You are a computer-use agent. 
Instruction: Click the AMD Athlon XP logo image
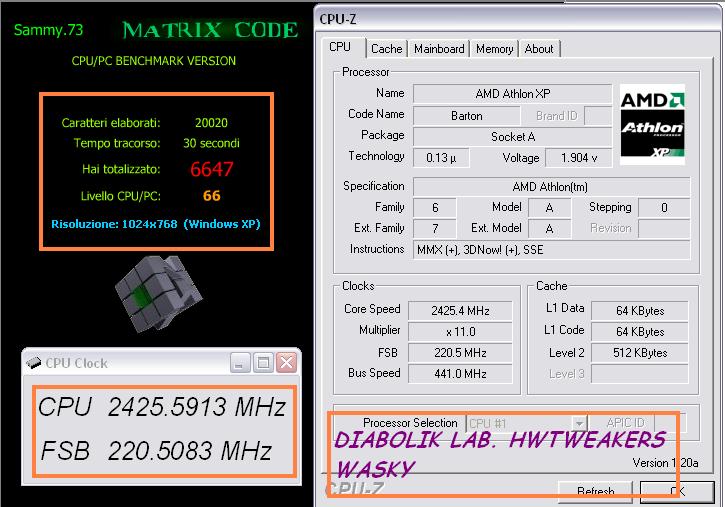[x=652, y=124]
